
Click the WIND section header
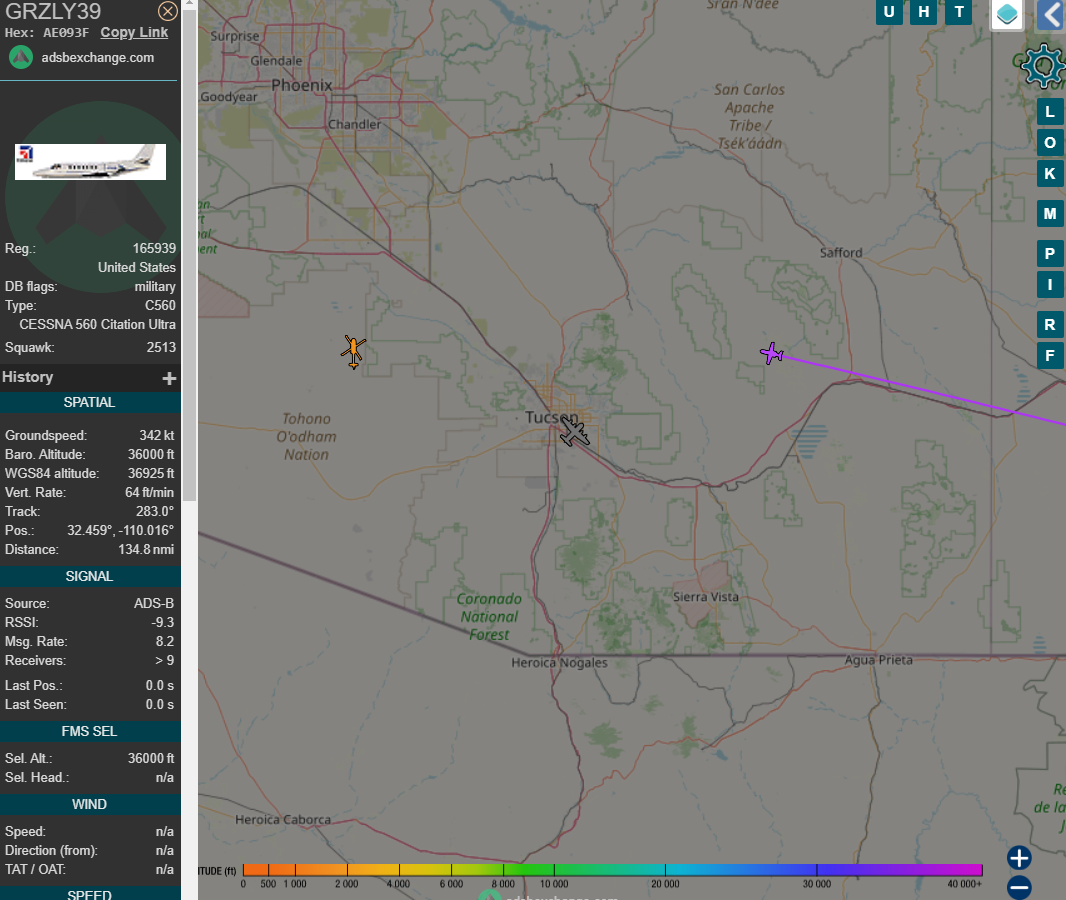(90, 805)
